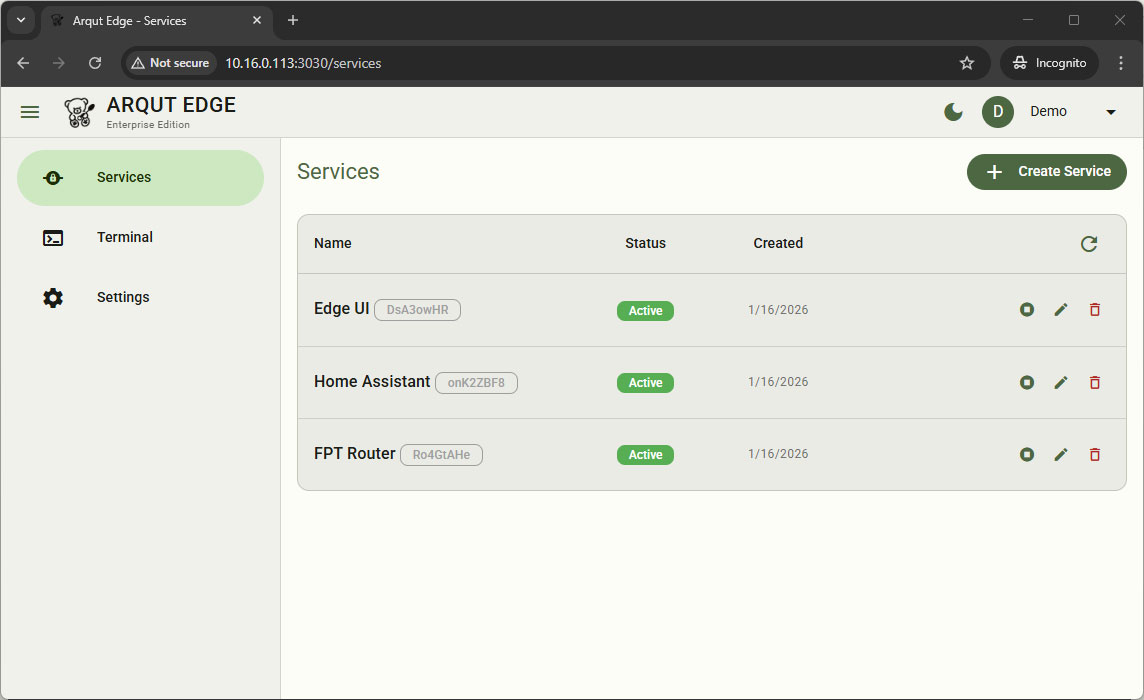Expand the tab search dropdown
This screenshot has height=700, width=1144.
(x=20, y=20)
